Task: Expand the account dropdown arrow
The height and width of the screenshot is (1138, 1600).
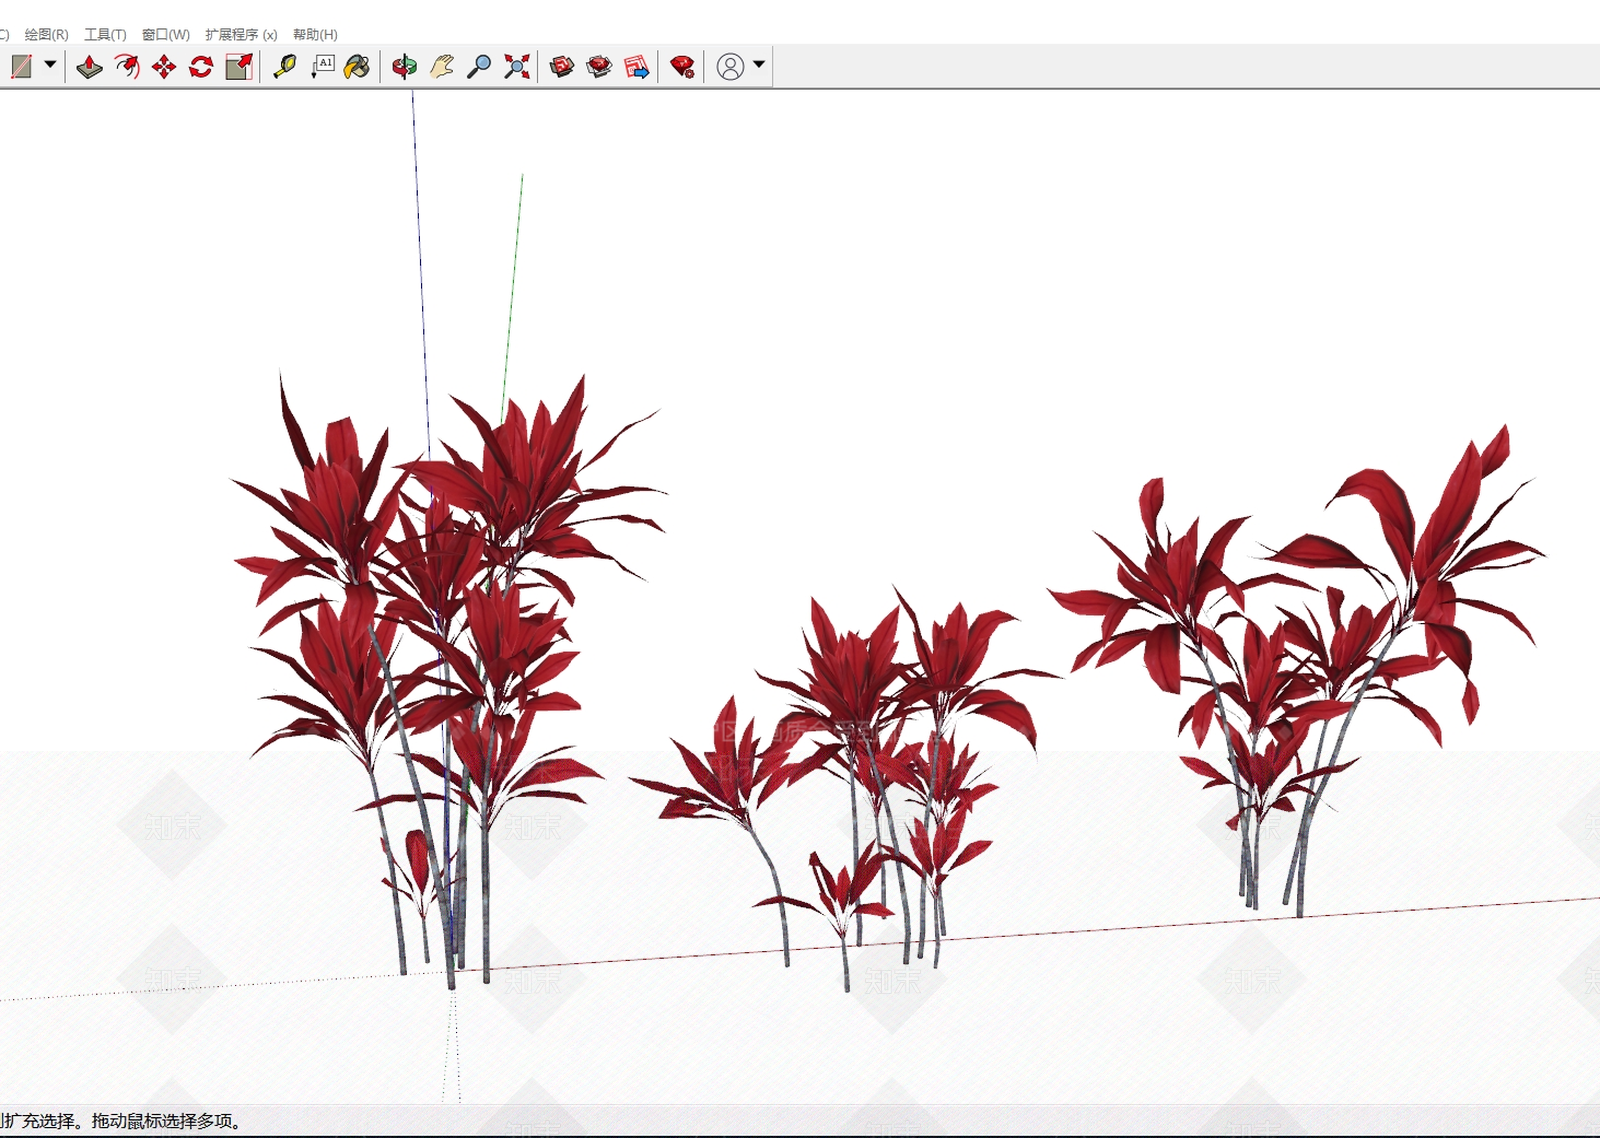Action: point(759,65)
